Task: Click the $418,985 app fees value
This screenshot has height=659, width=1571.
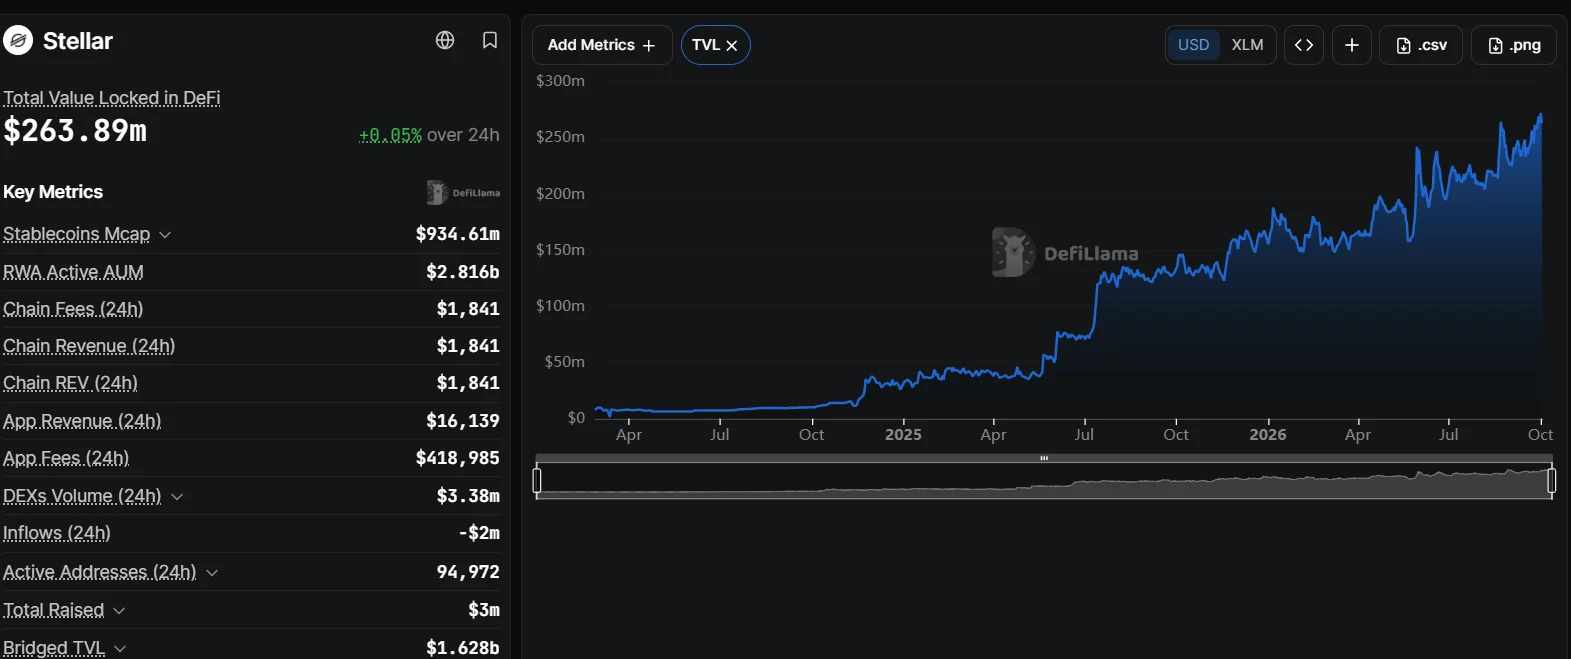Action: click(x=458, y=458)
